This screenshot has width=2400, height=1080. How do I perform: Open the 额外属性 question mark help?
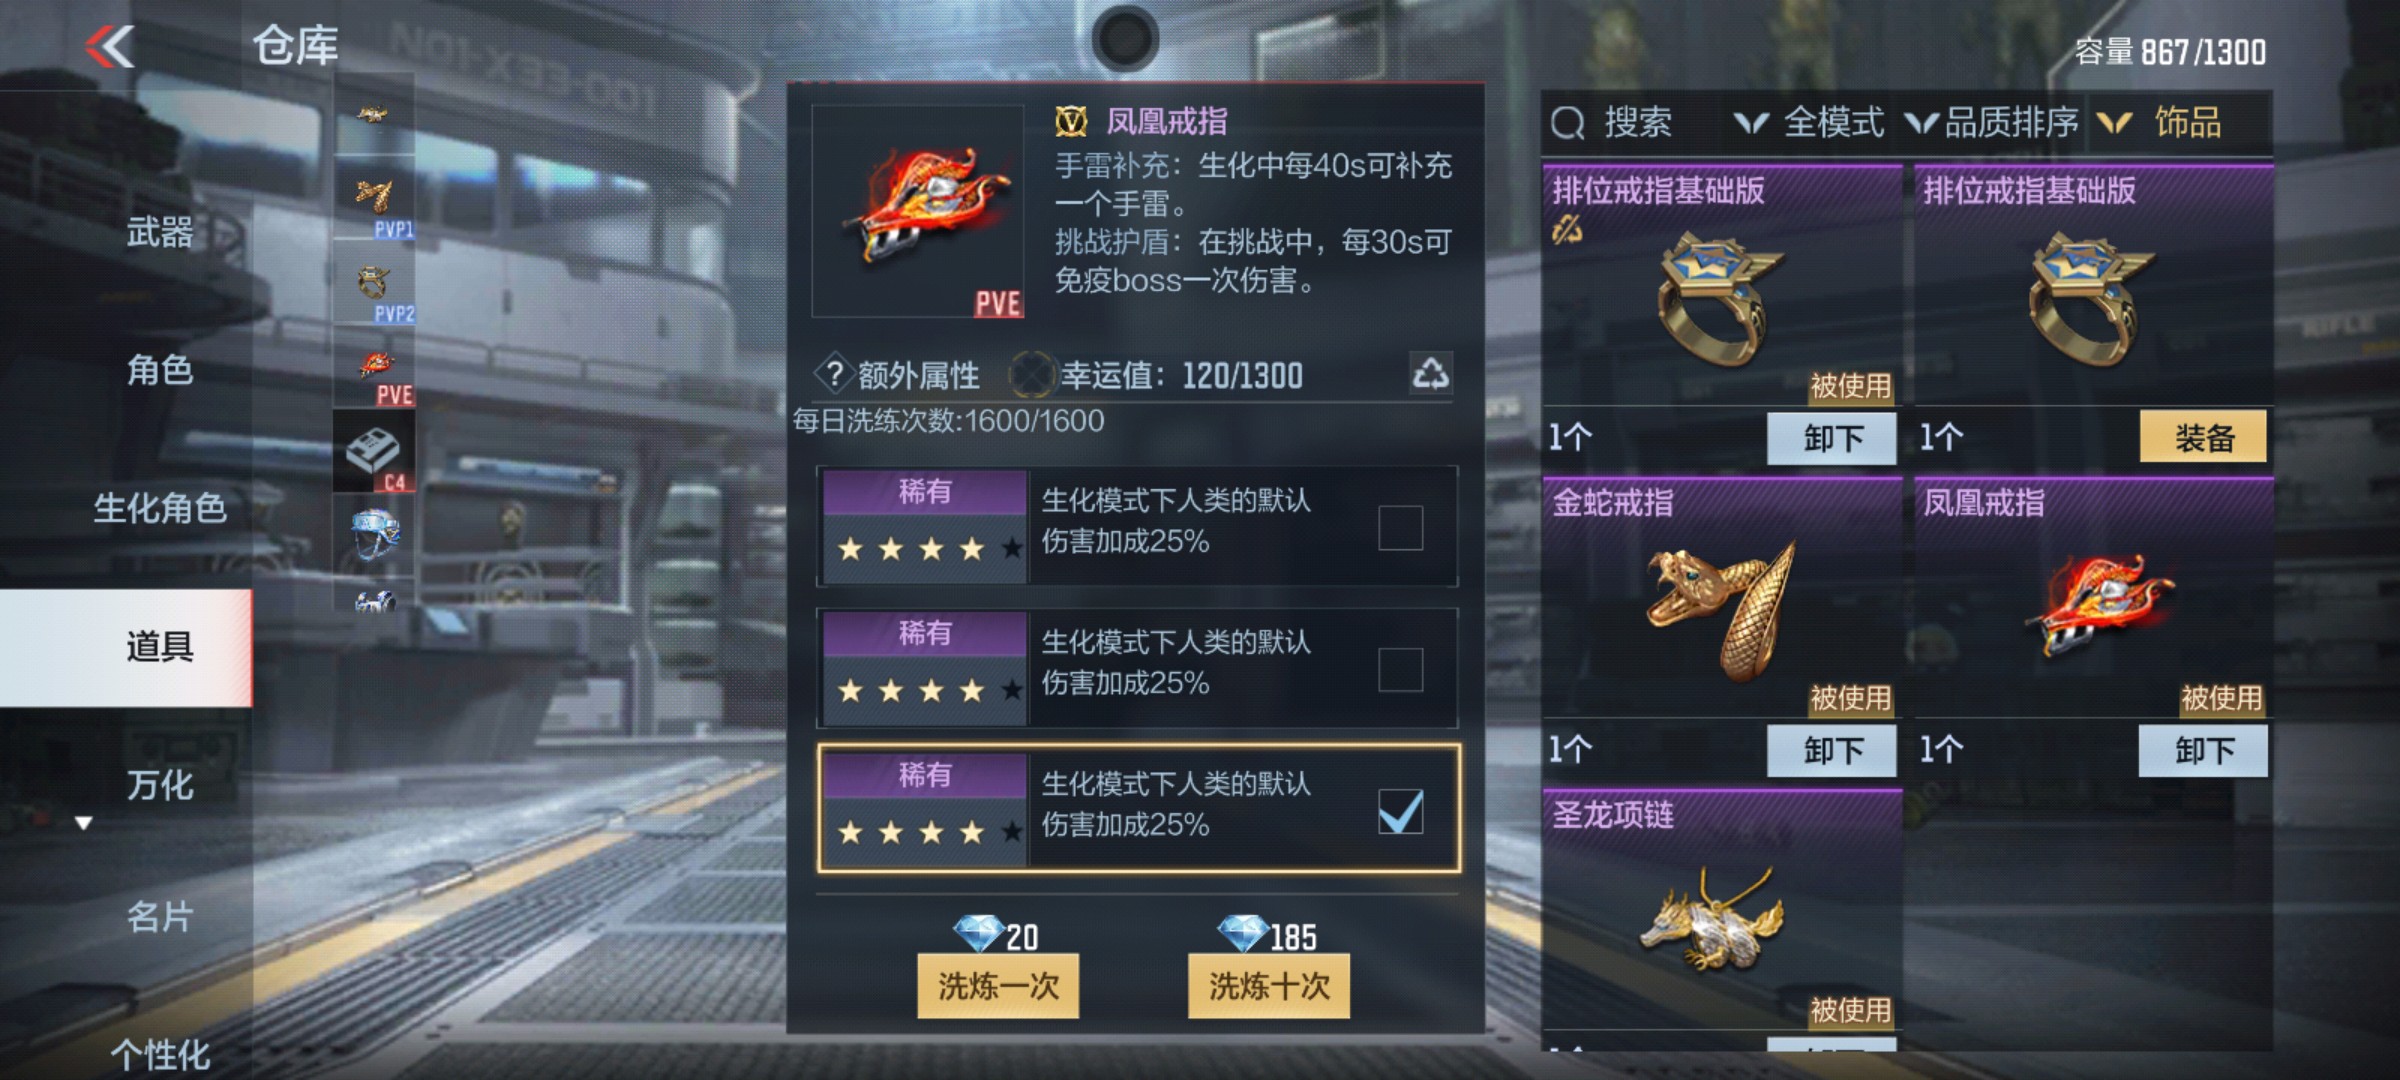833,374
